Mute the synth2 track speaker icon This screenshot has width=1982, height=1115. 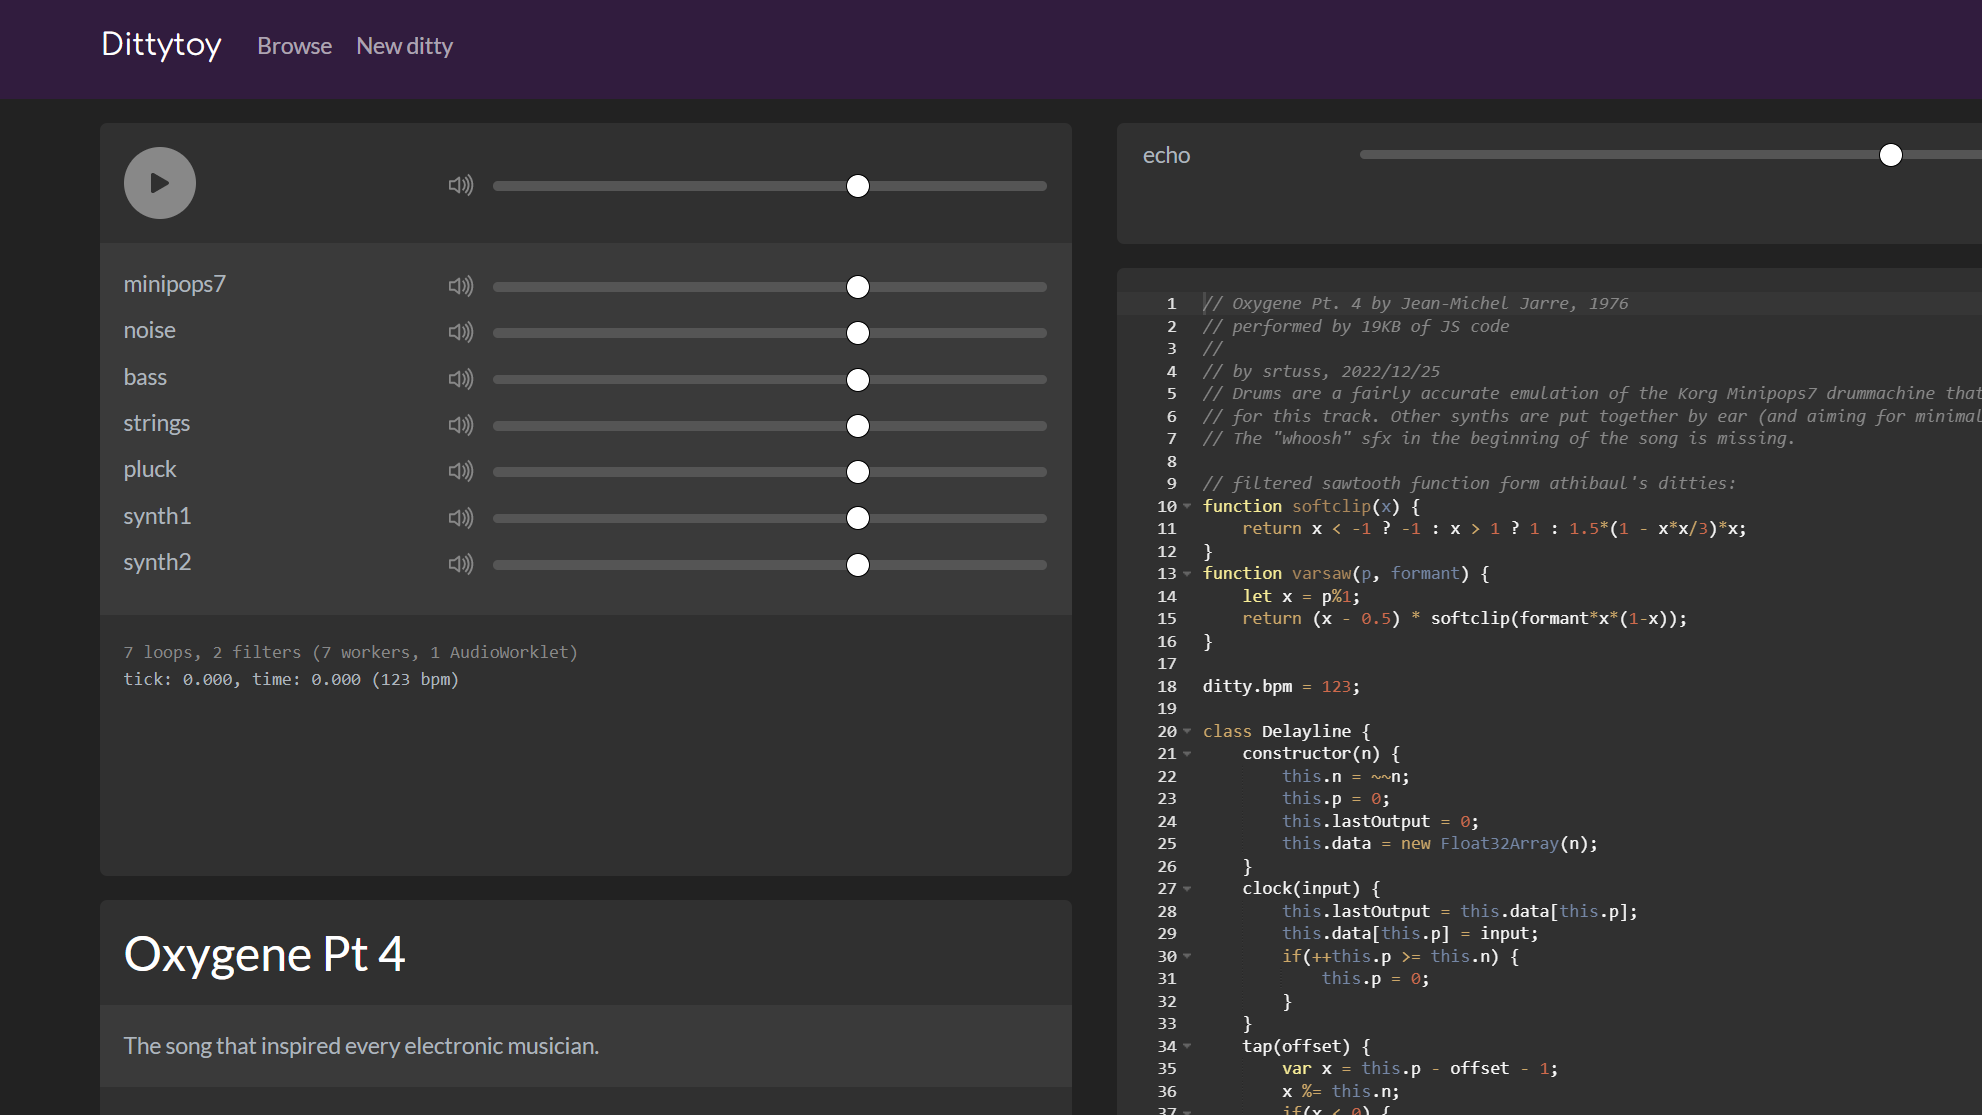tap(460, 564)
